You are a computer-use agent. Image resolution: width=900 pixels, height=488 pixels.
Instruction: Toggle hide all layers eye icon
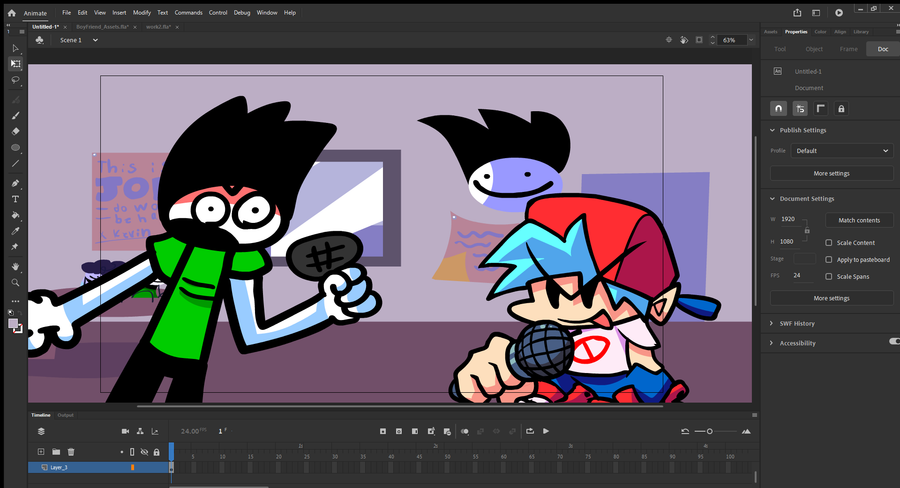[x=144, y=452]
